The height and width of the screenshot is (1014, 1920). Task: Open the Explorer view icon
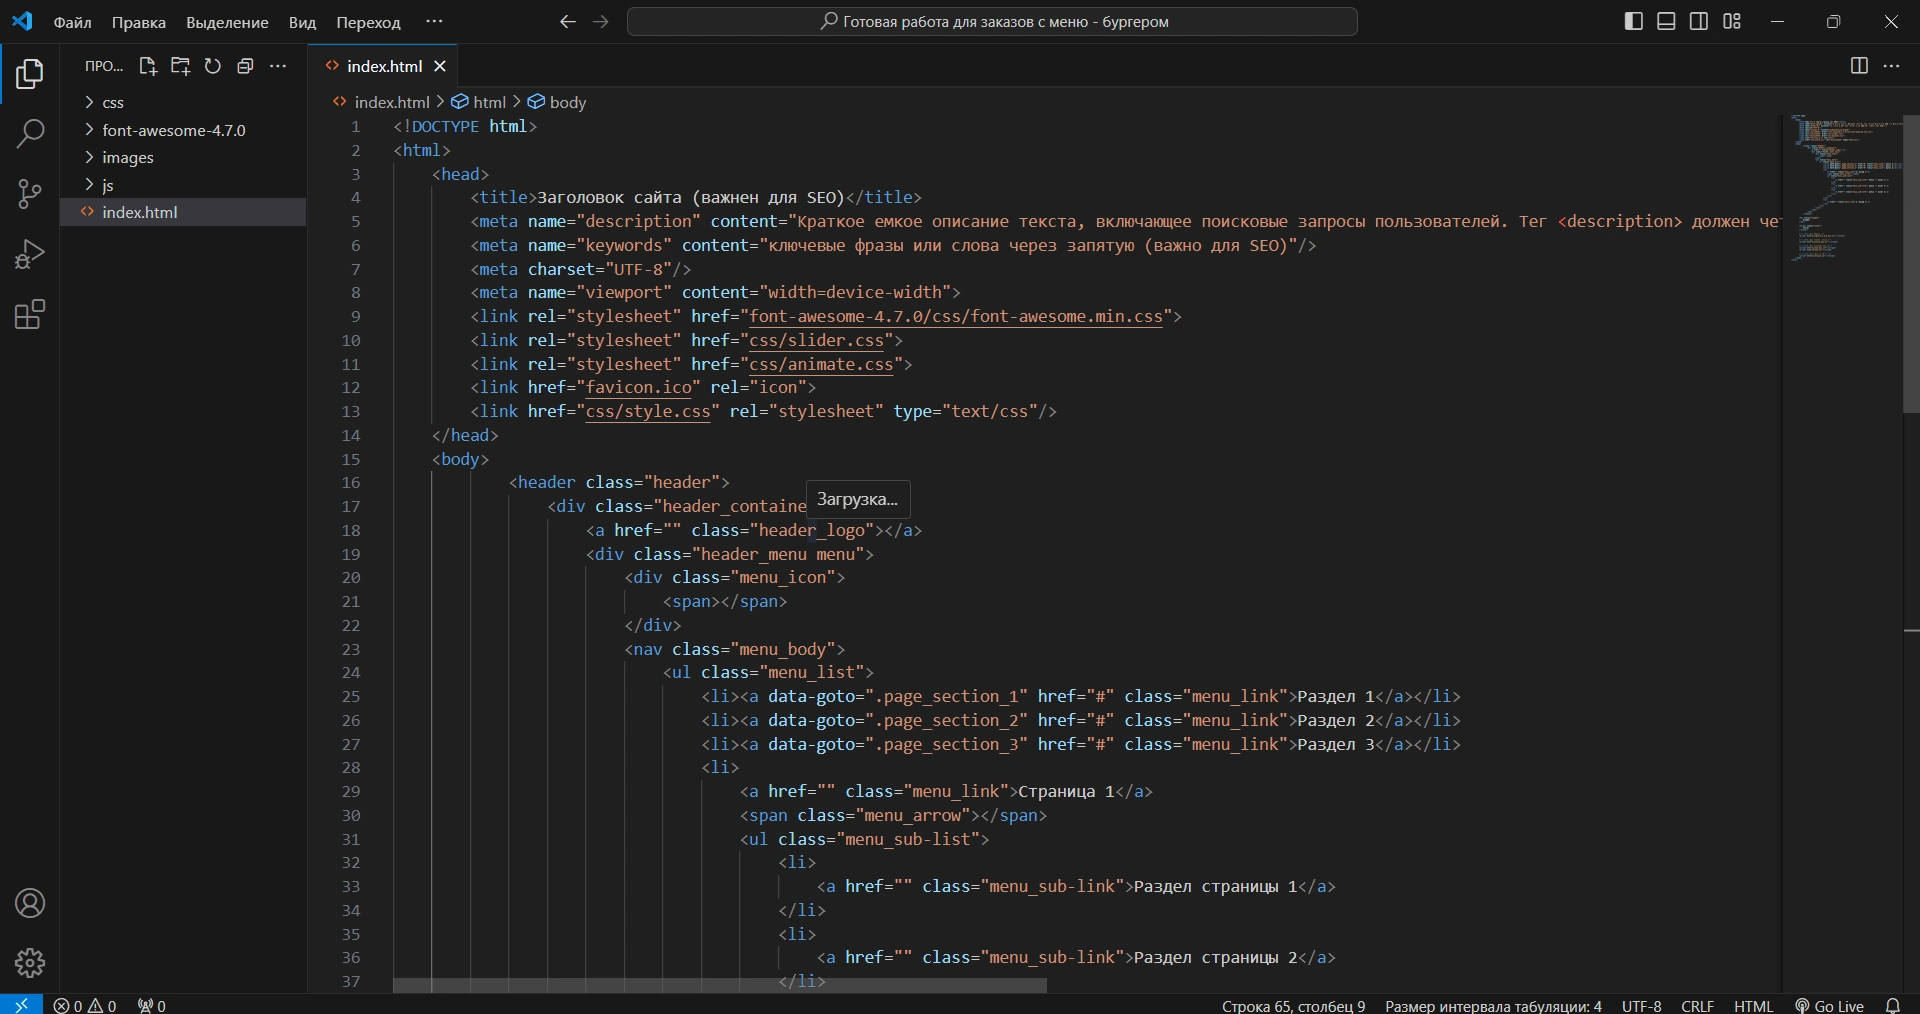pos(29,73)
